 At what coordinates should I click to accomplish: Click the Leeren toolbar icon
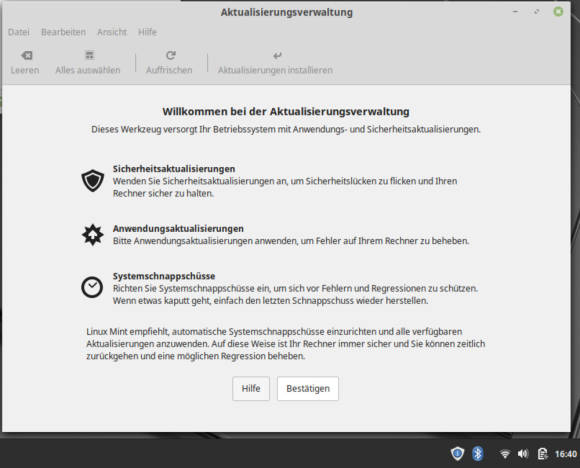click(x=27, y=55)
